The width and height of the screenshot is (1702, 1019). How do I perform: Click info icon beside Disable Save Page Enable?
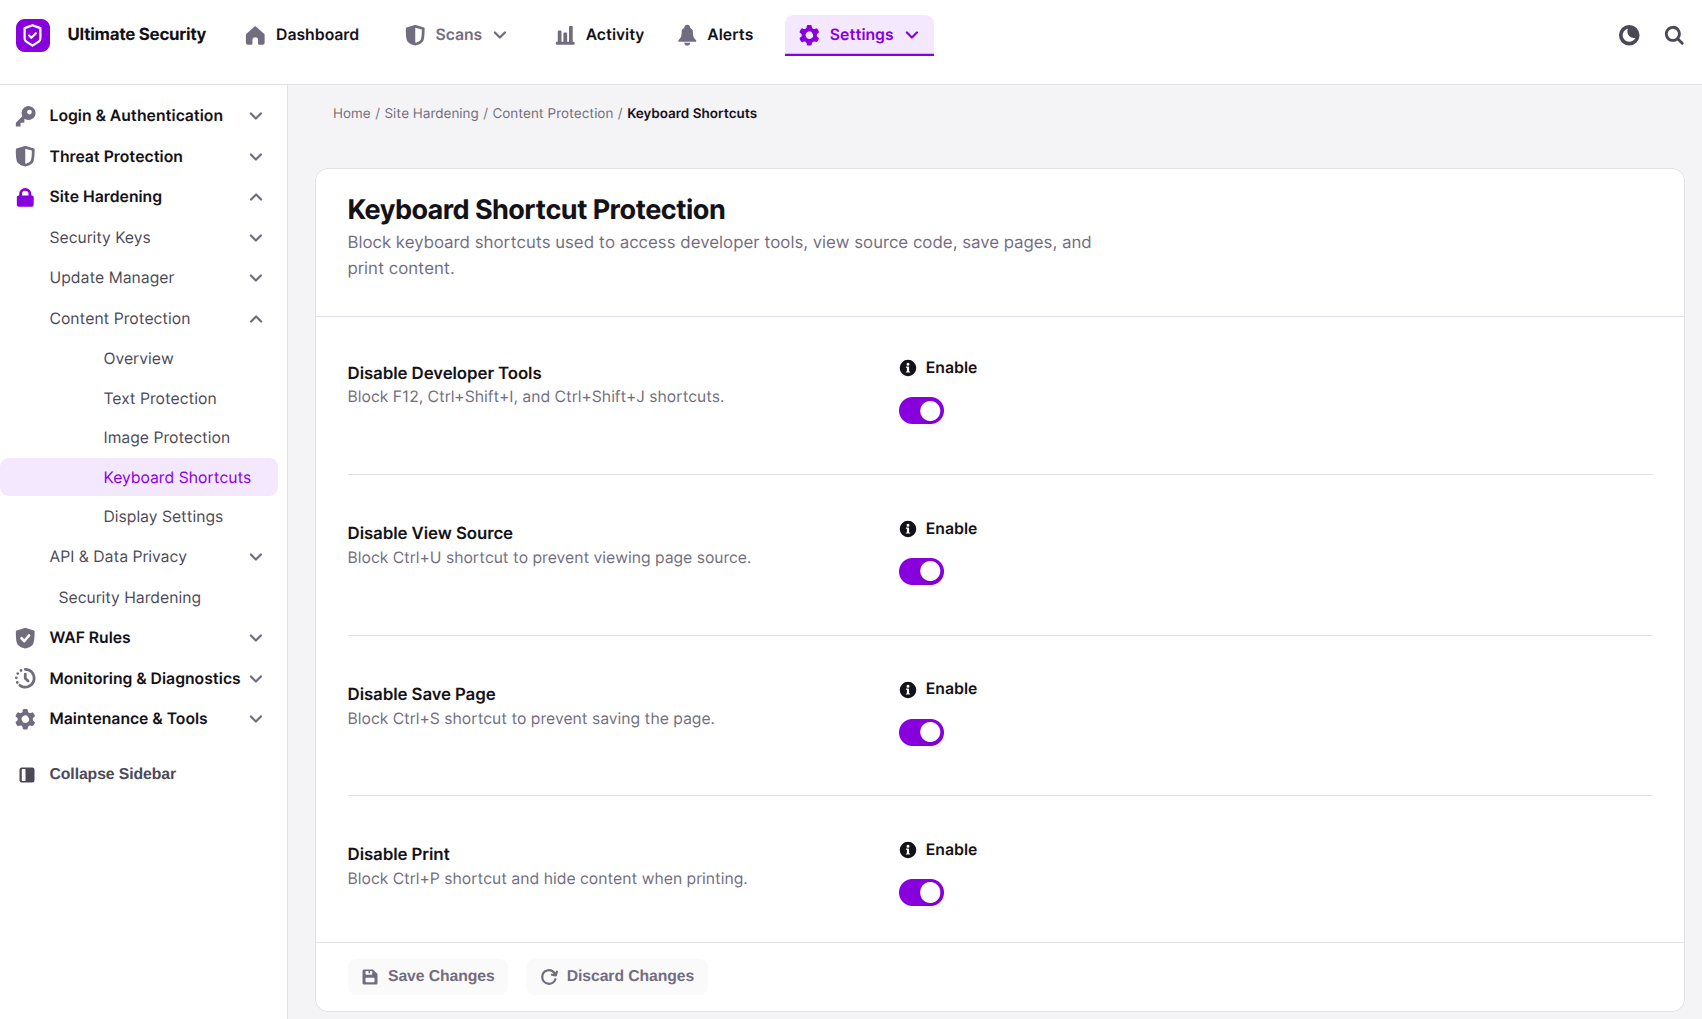point(908,689)
